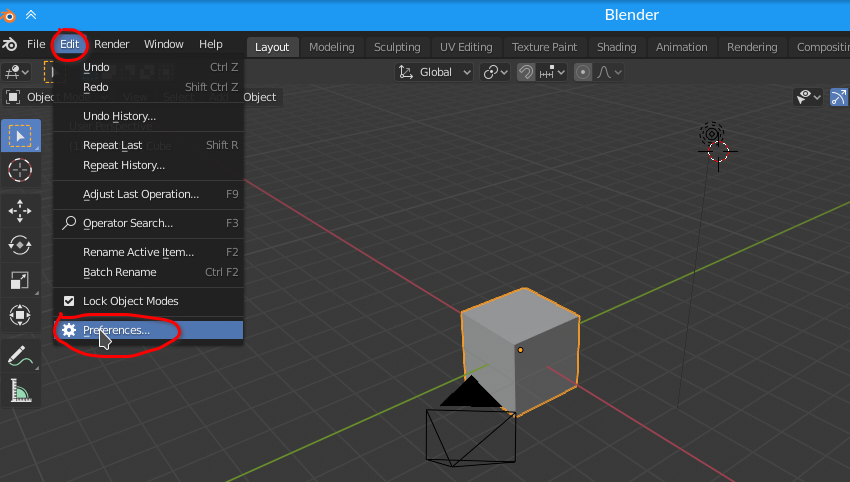
Task: Open the Render menu
Action: (112, 44)
